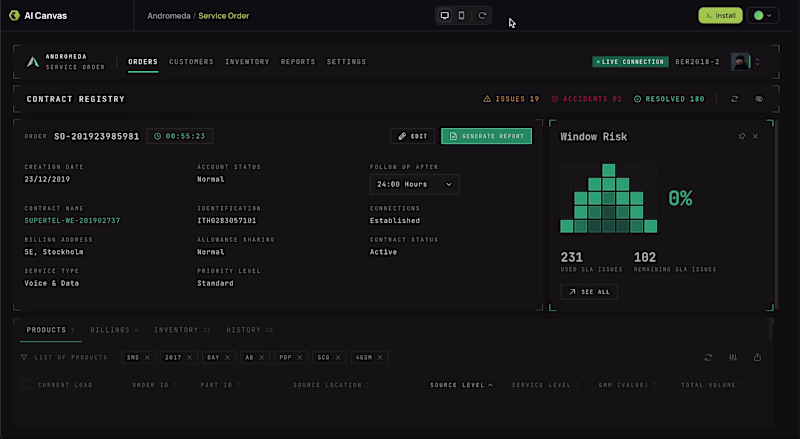This screenshot has height=439, width=800.
Task: Sort by Part ID column
Action: coord(219,385)
